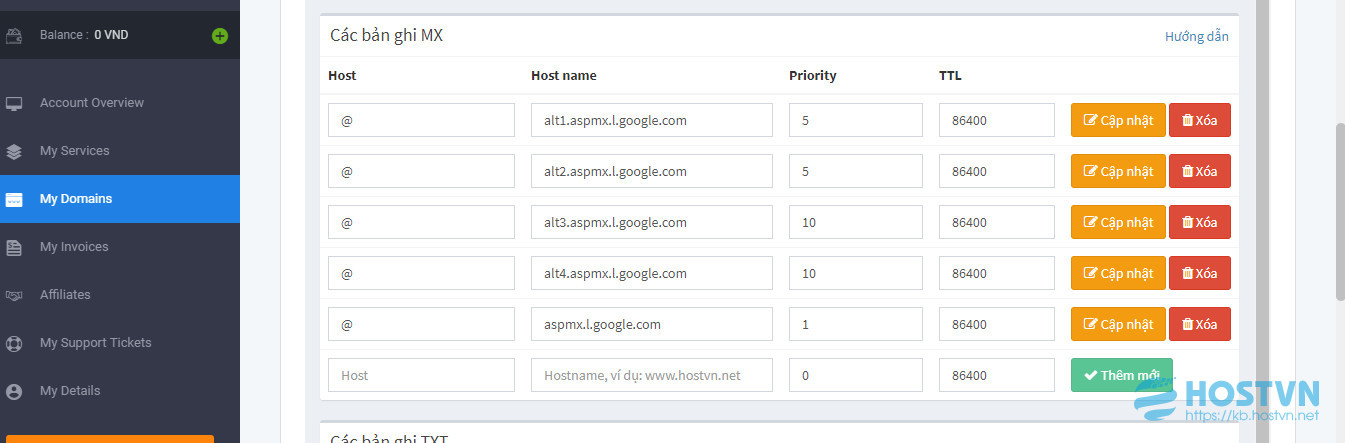Screen dimensions: 1345x443
Task: Click the wallet icon beside Balance
Action: (14, 36)
